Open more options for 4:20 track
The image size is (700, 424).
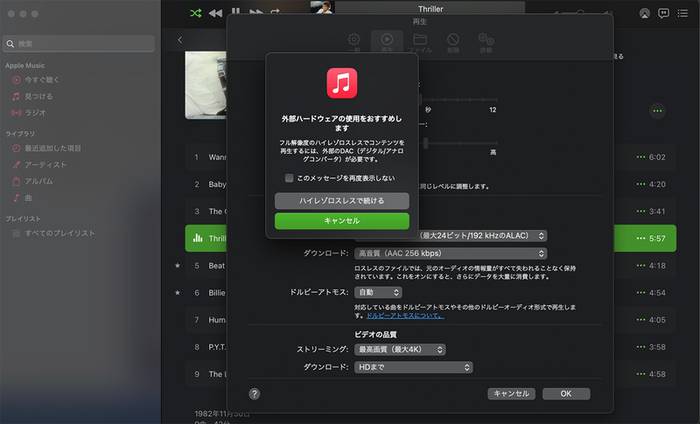click(641, 184)
